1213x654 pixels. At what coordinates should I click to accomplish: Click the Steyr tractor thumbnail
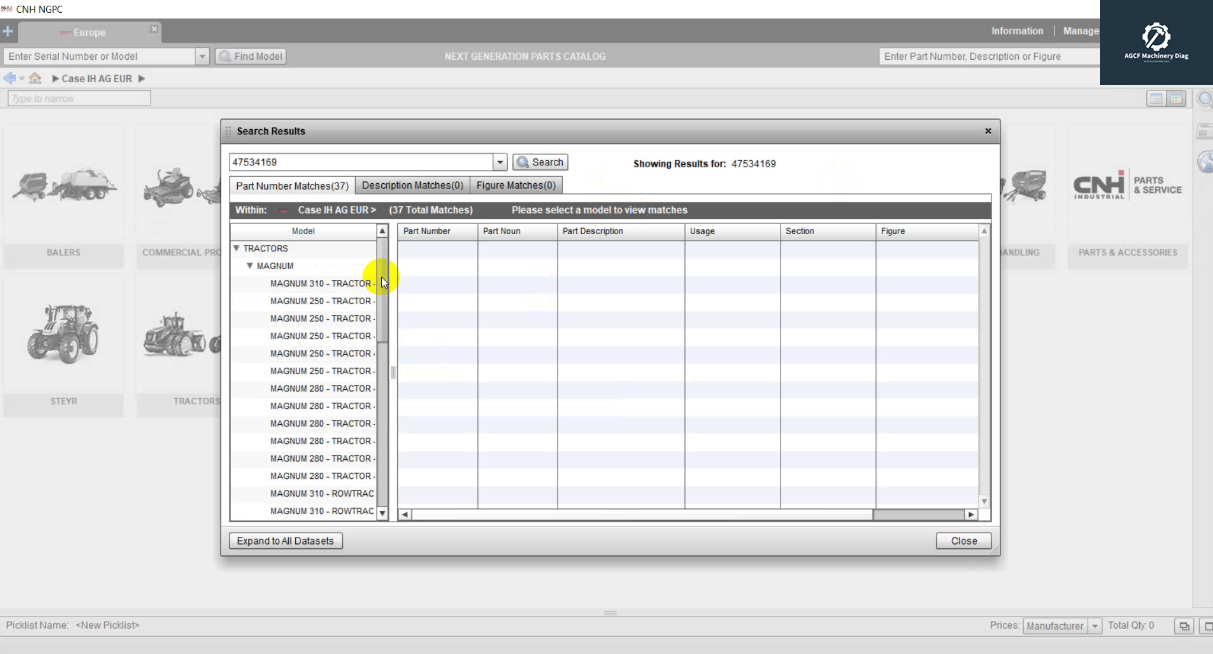coord(62,333)
